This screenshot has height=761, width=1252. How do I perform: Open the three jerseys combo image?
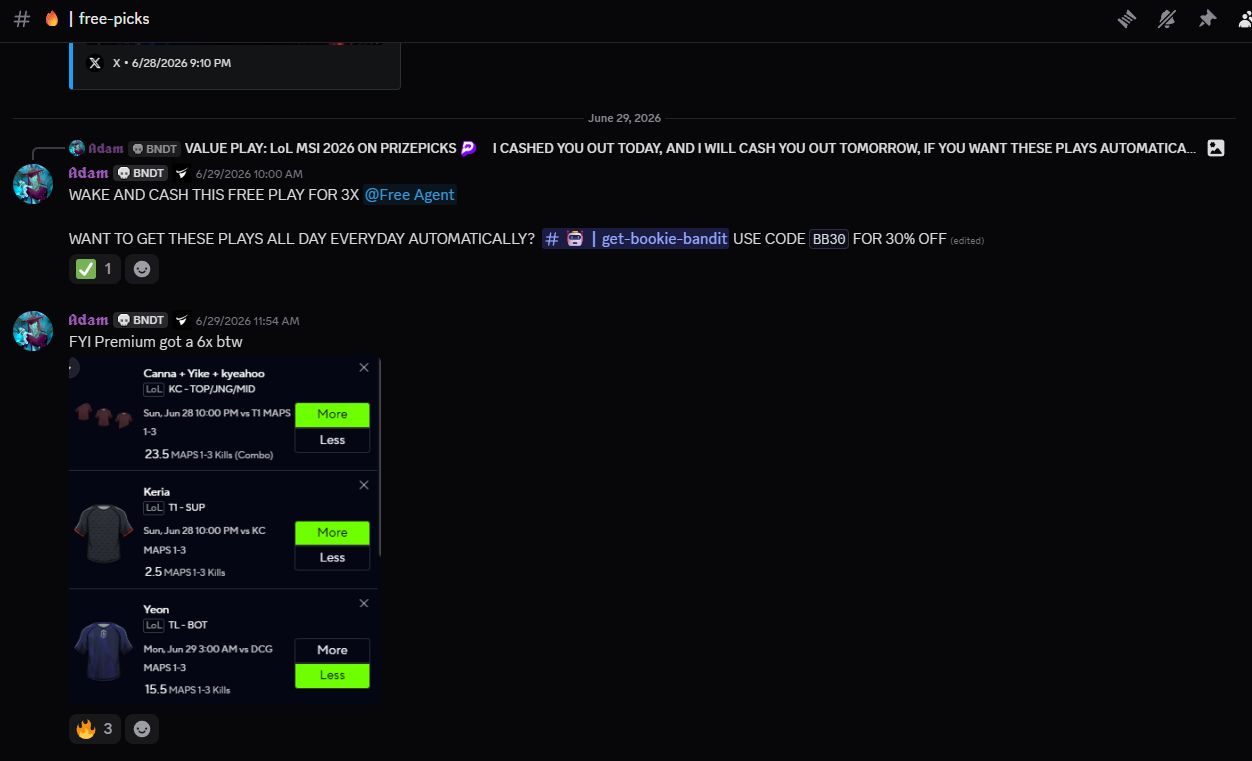coord(104,414)
